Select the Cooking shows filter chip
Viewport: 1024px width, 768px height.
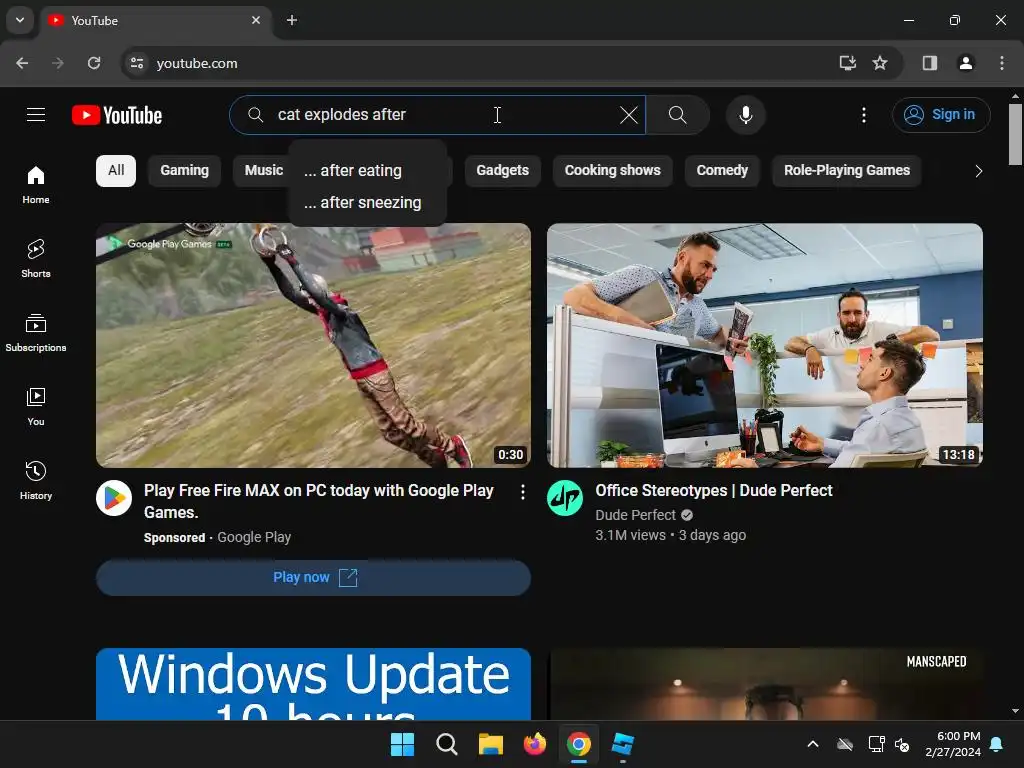612,170
